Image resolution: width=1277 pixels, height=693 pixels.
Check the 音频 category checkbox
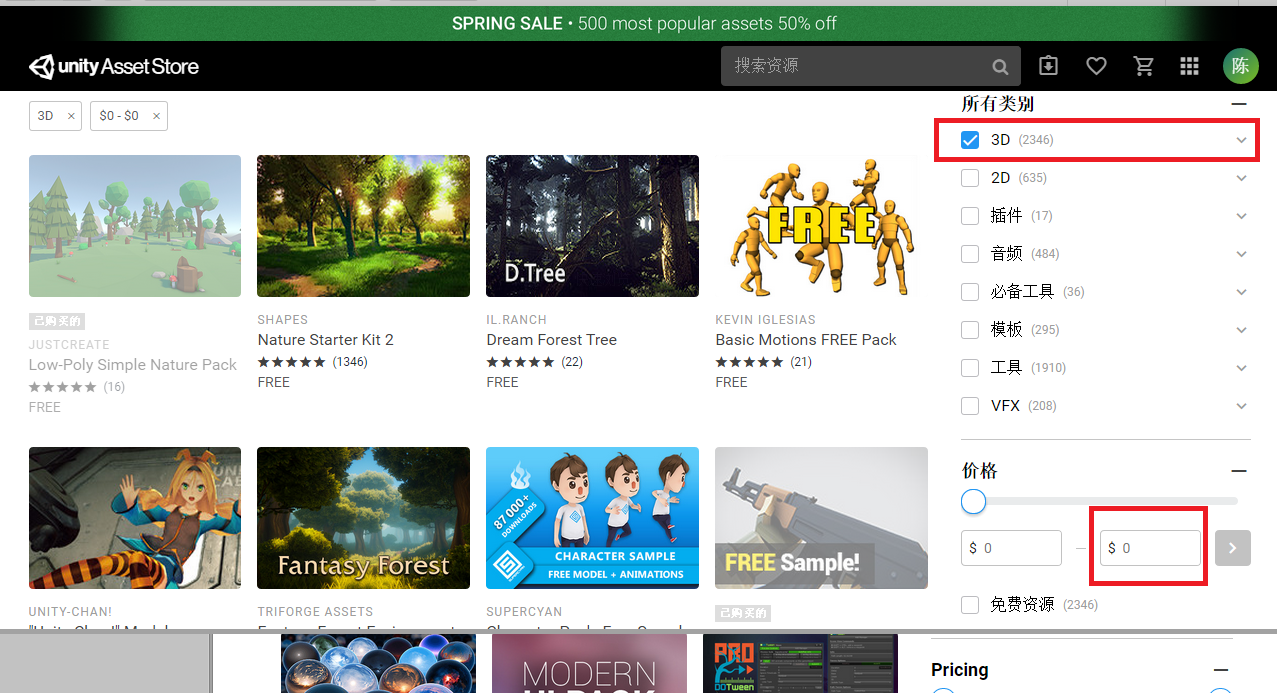970,254
